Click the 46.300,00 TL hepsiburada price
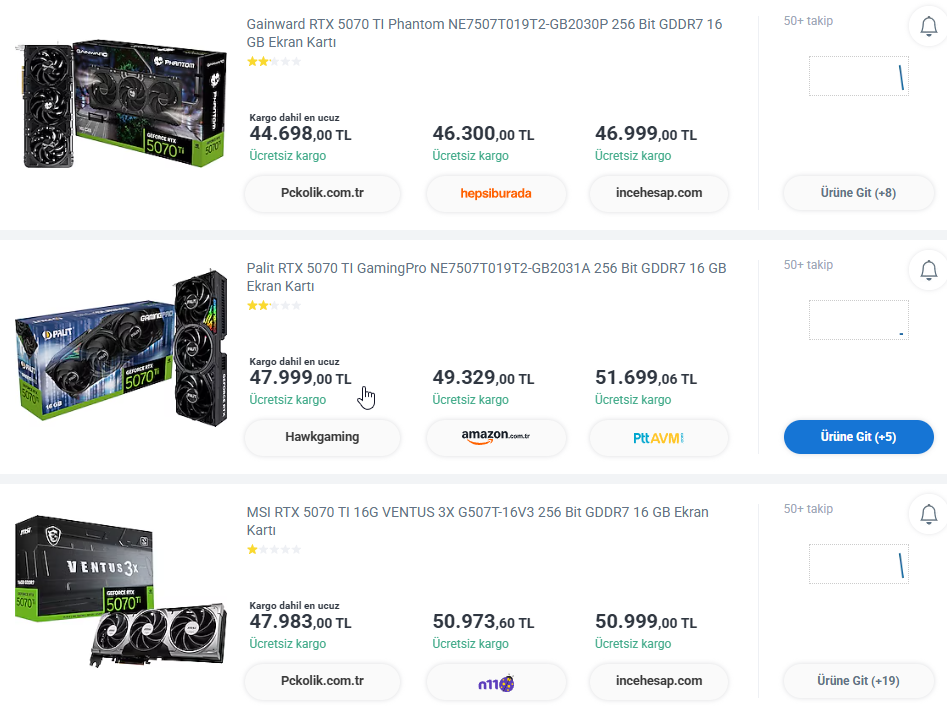Screen dimensions: 947x706 coord(483,133)
